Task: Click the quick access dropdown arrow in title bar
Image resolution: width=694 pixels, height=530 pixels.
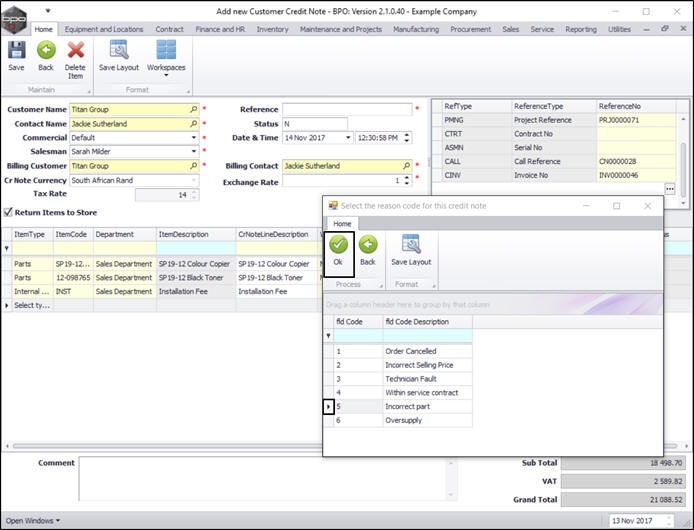Action: click(48, 11)
